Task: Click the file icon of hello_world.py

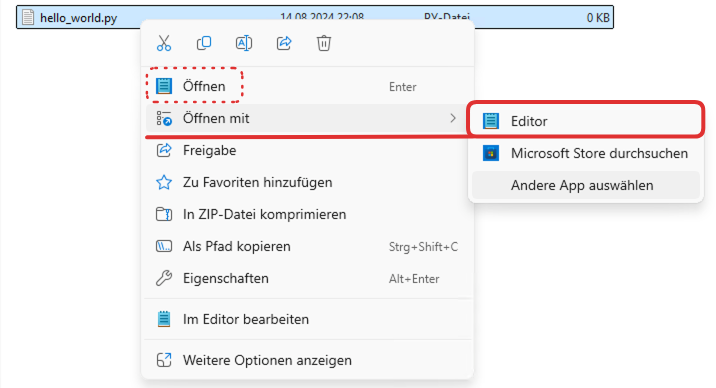Action: click(28, 17)
